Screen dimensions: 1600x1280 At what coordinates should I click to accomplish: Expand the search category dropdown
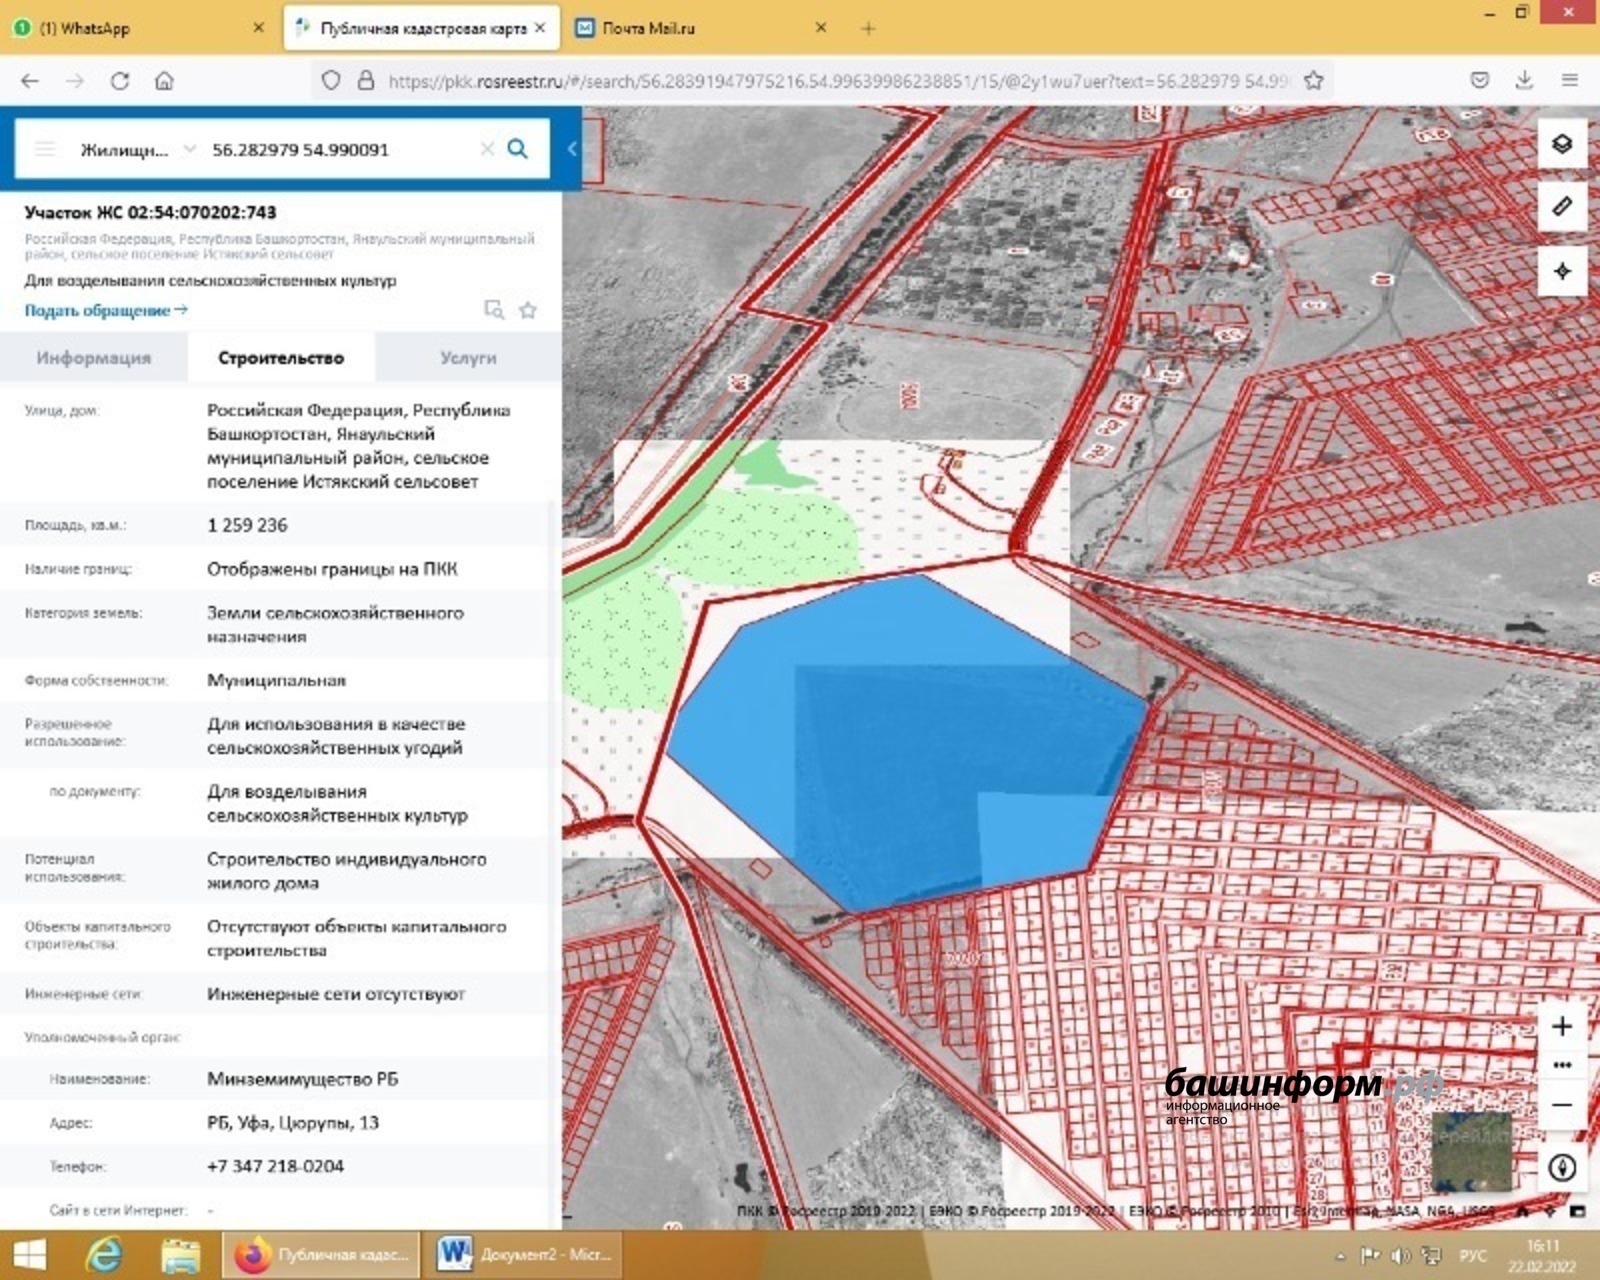coord(189,150)
